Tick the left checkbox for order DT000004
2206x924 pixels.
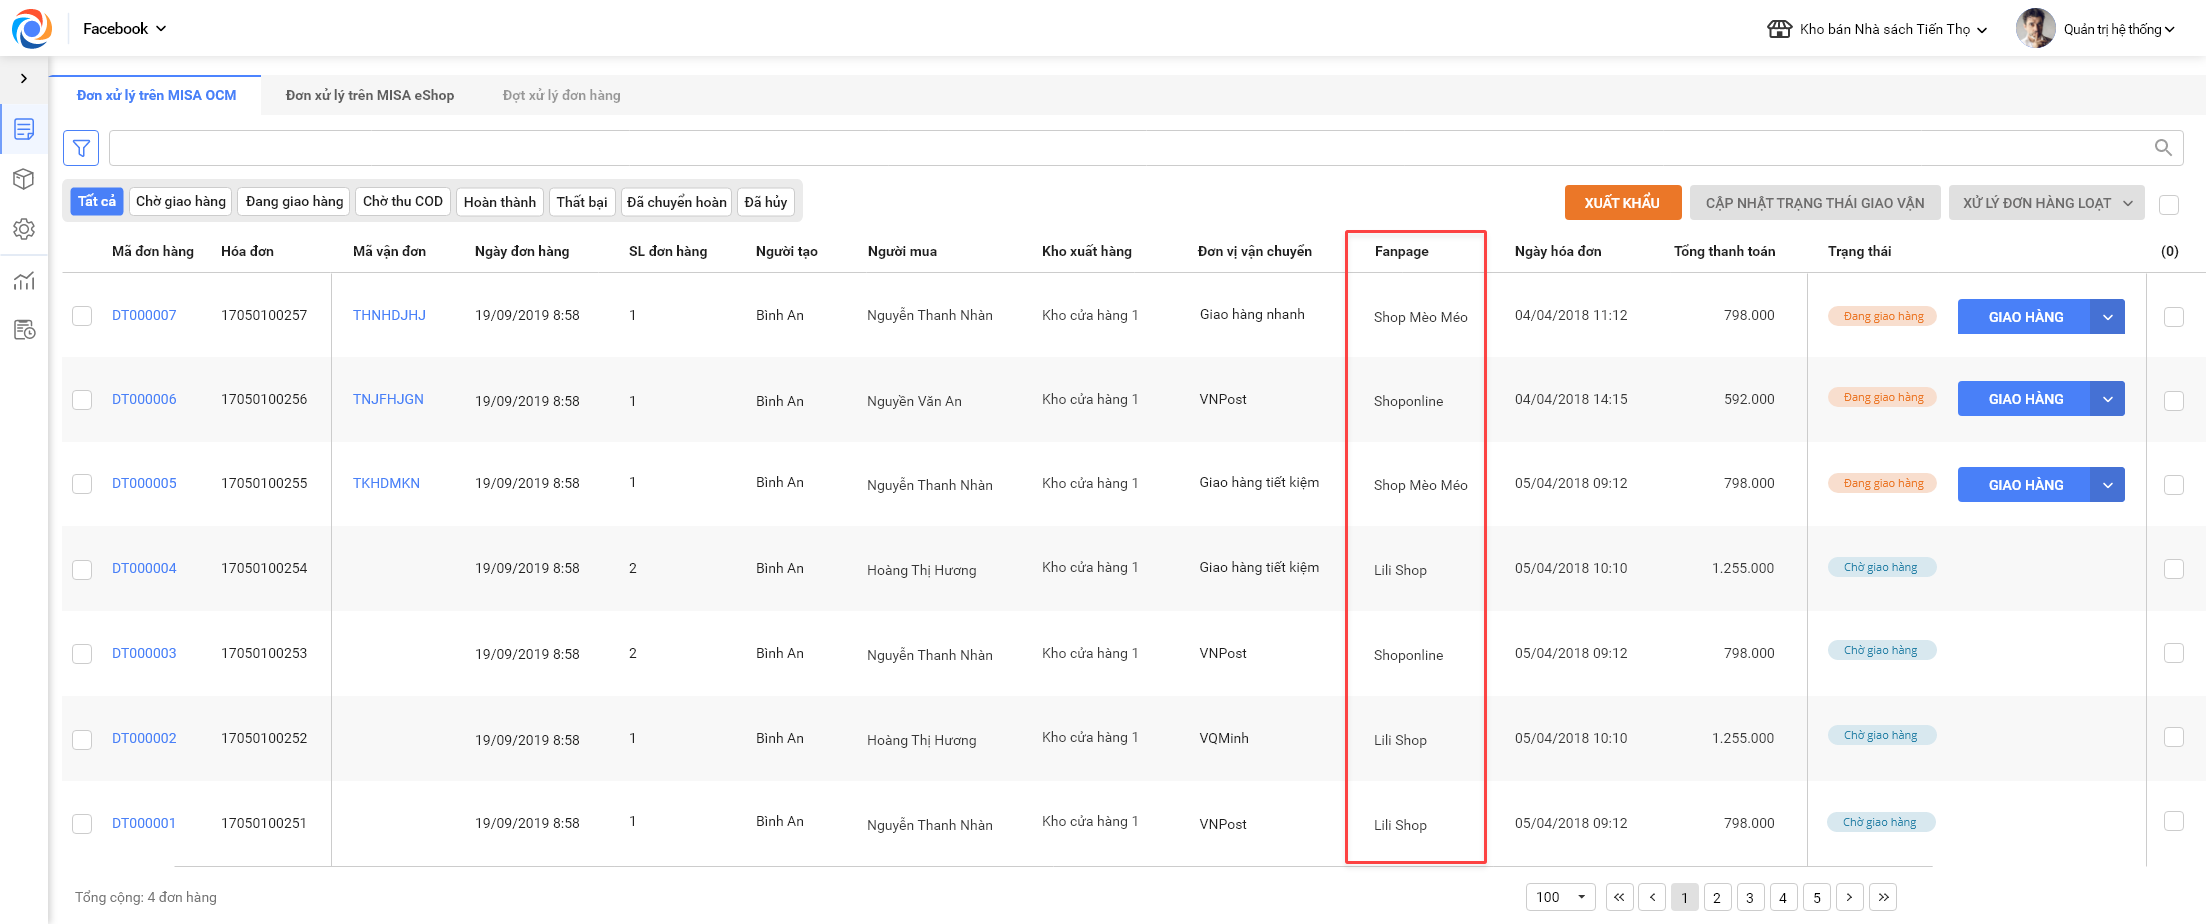click(82, 569)
